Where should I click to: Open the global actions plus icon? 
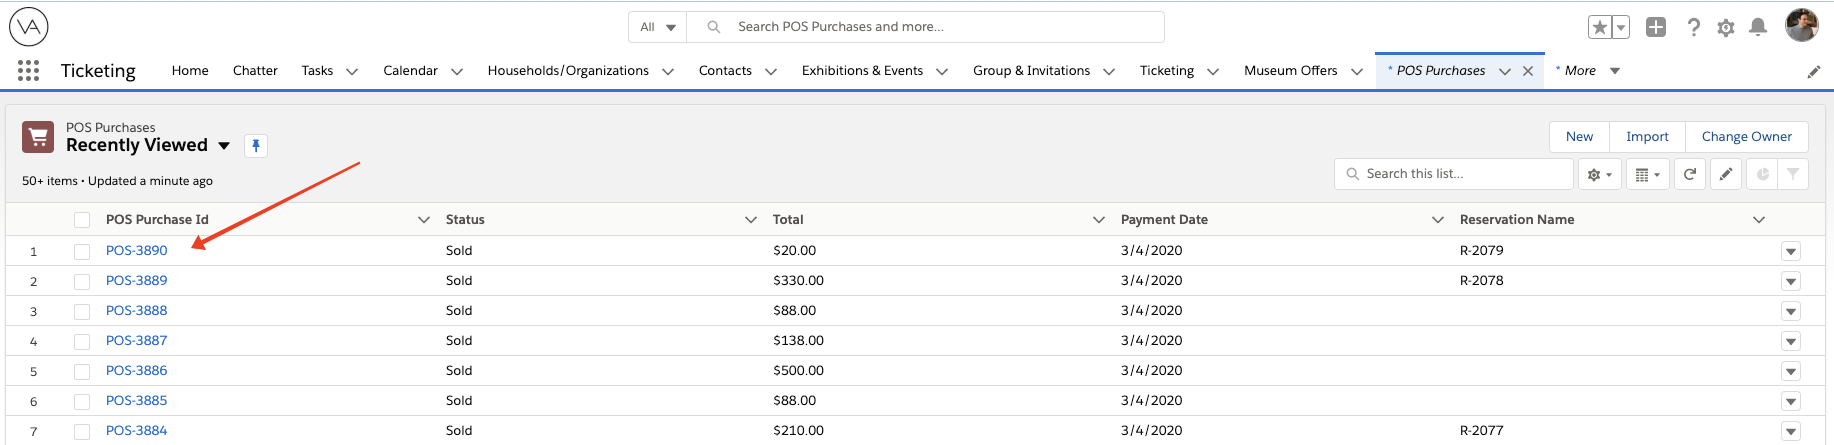pos(1656,27)
